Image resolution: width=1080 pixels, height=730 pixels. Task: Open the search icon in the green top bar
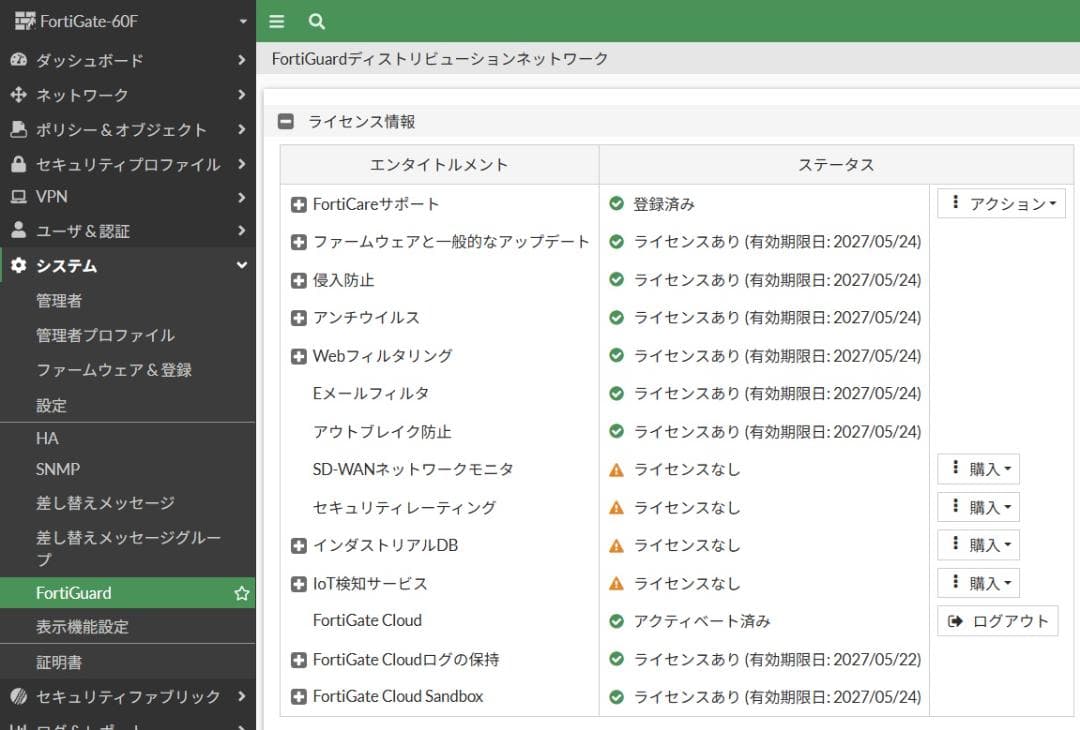point(316,20)
